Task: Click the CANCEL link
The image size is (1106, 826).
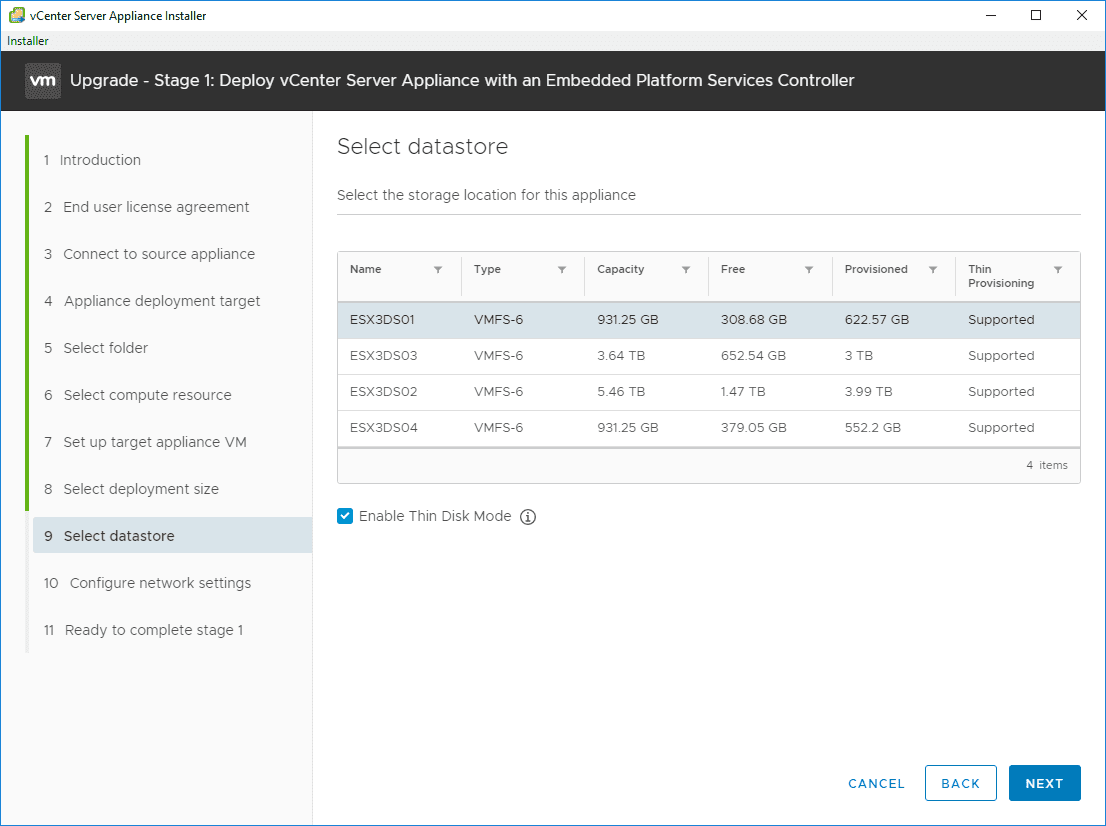Action: [x=876, y=784]
